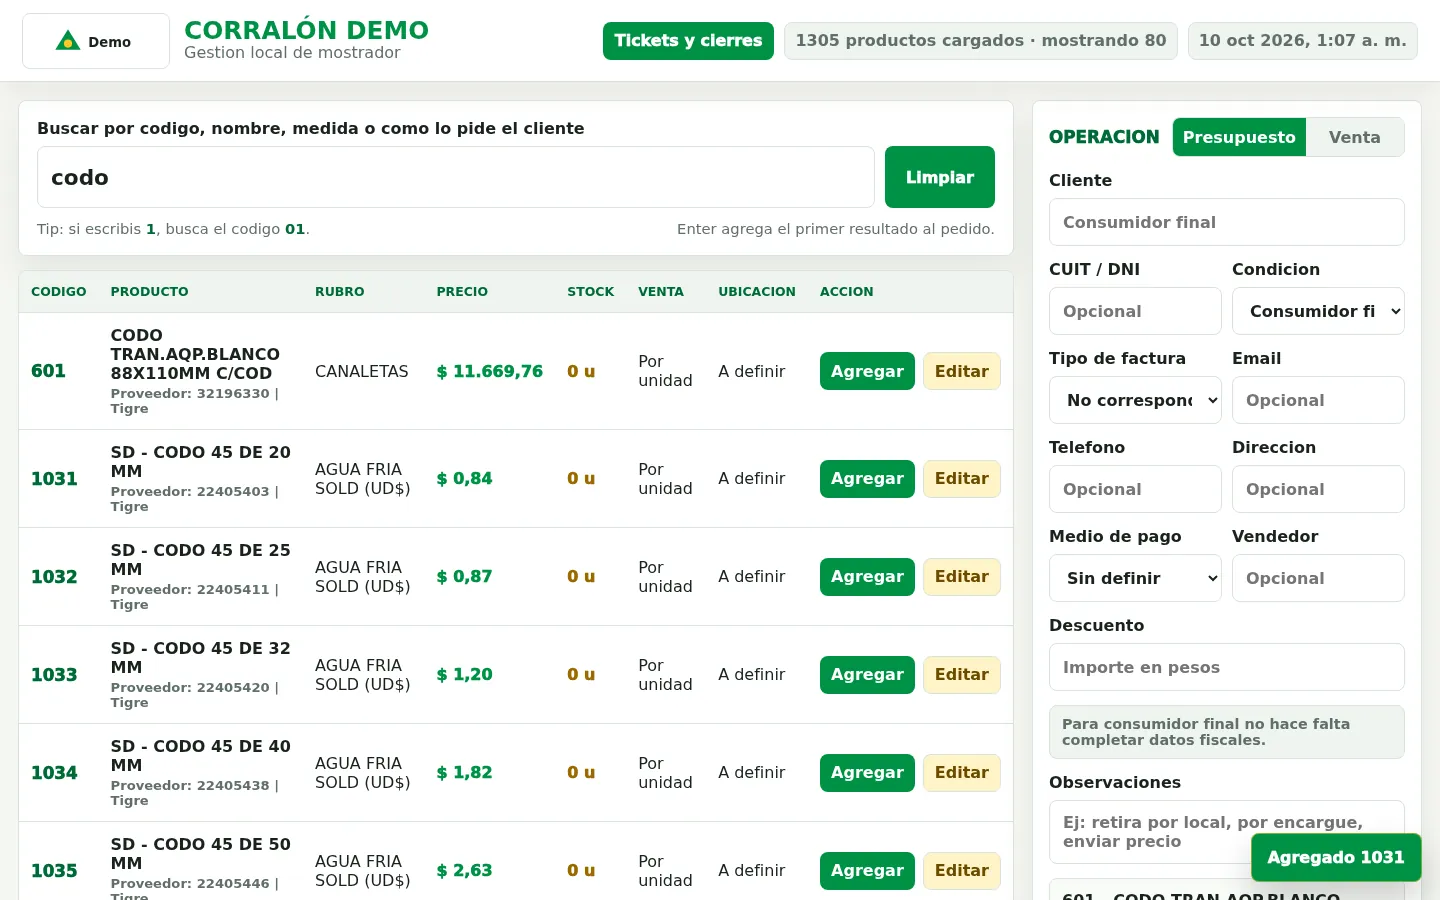Image resolution: width=1440 pixels, height=900 pixels.
Task: Click the Demo logo triangle icon
Action: click(68, 41)
